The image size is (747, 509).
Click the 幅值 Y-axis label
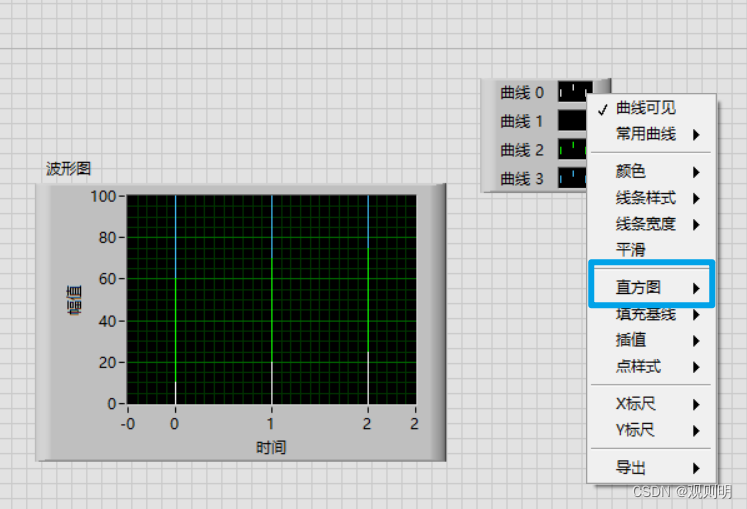click(74, 300)
